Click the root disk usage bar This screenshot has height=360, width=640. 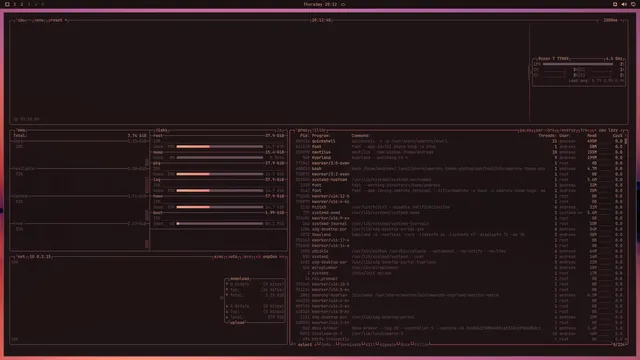pyautogui.click(x=220, y=146)
